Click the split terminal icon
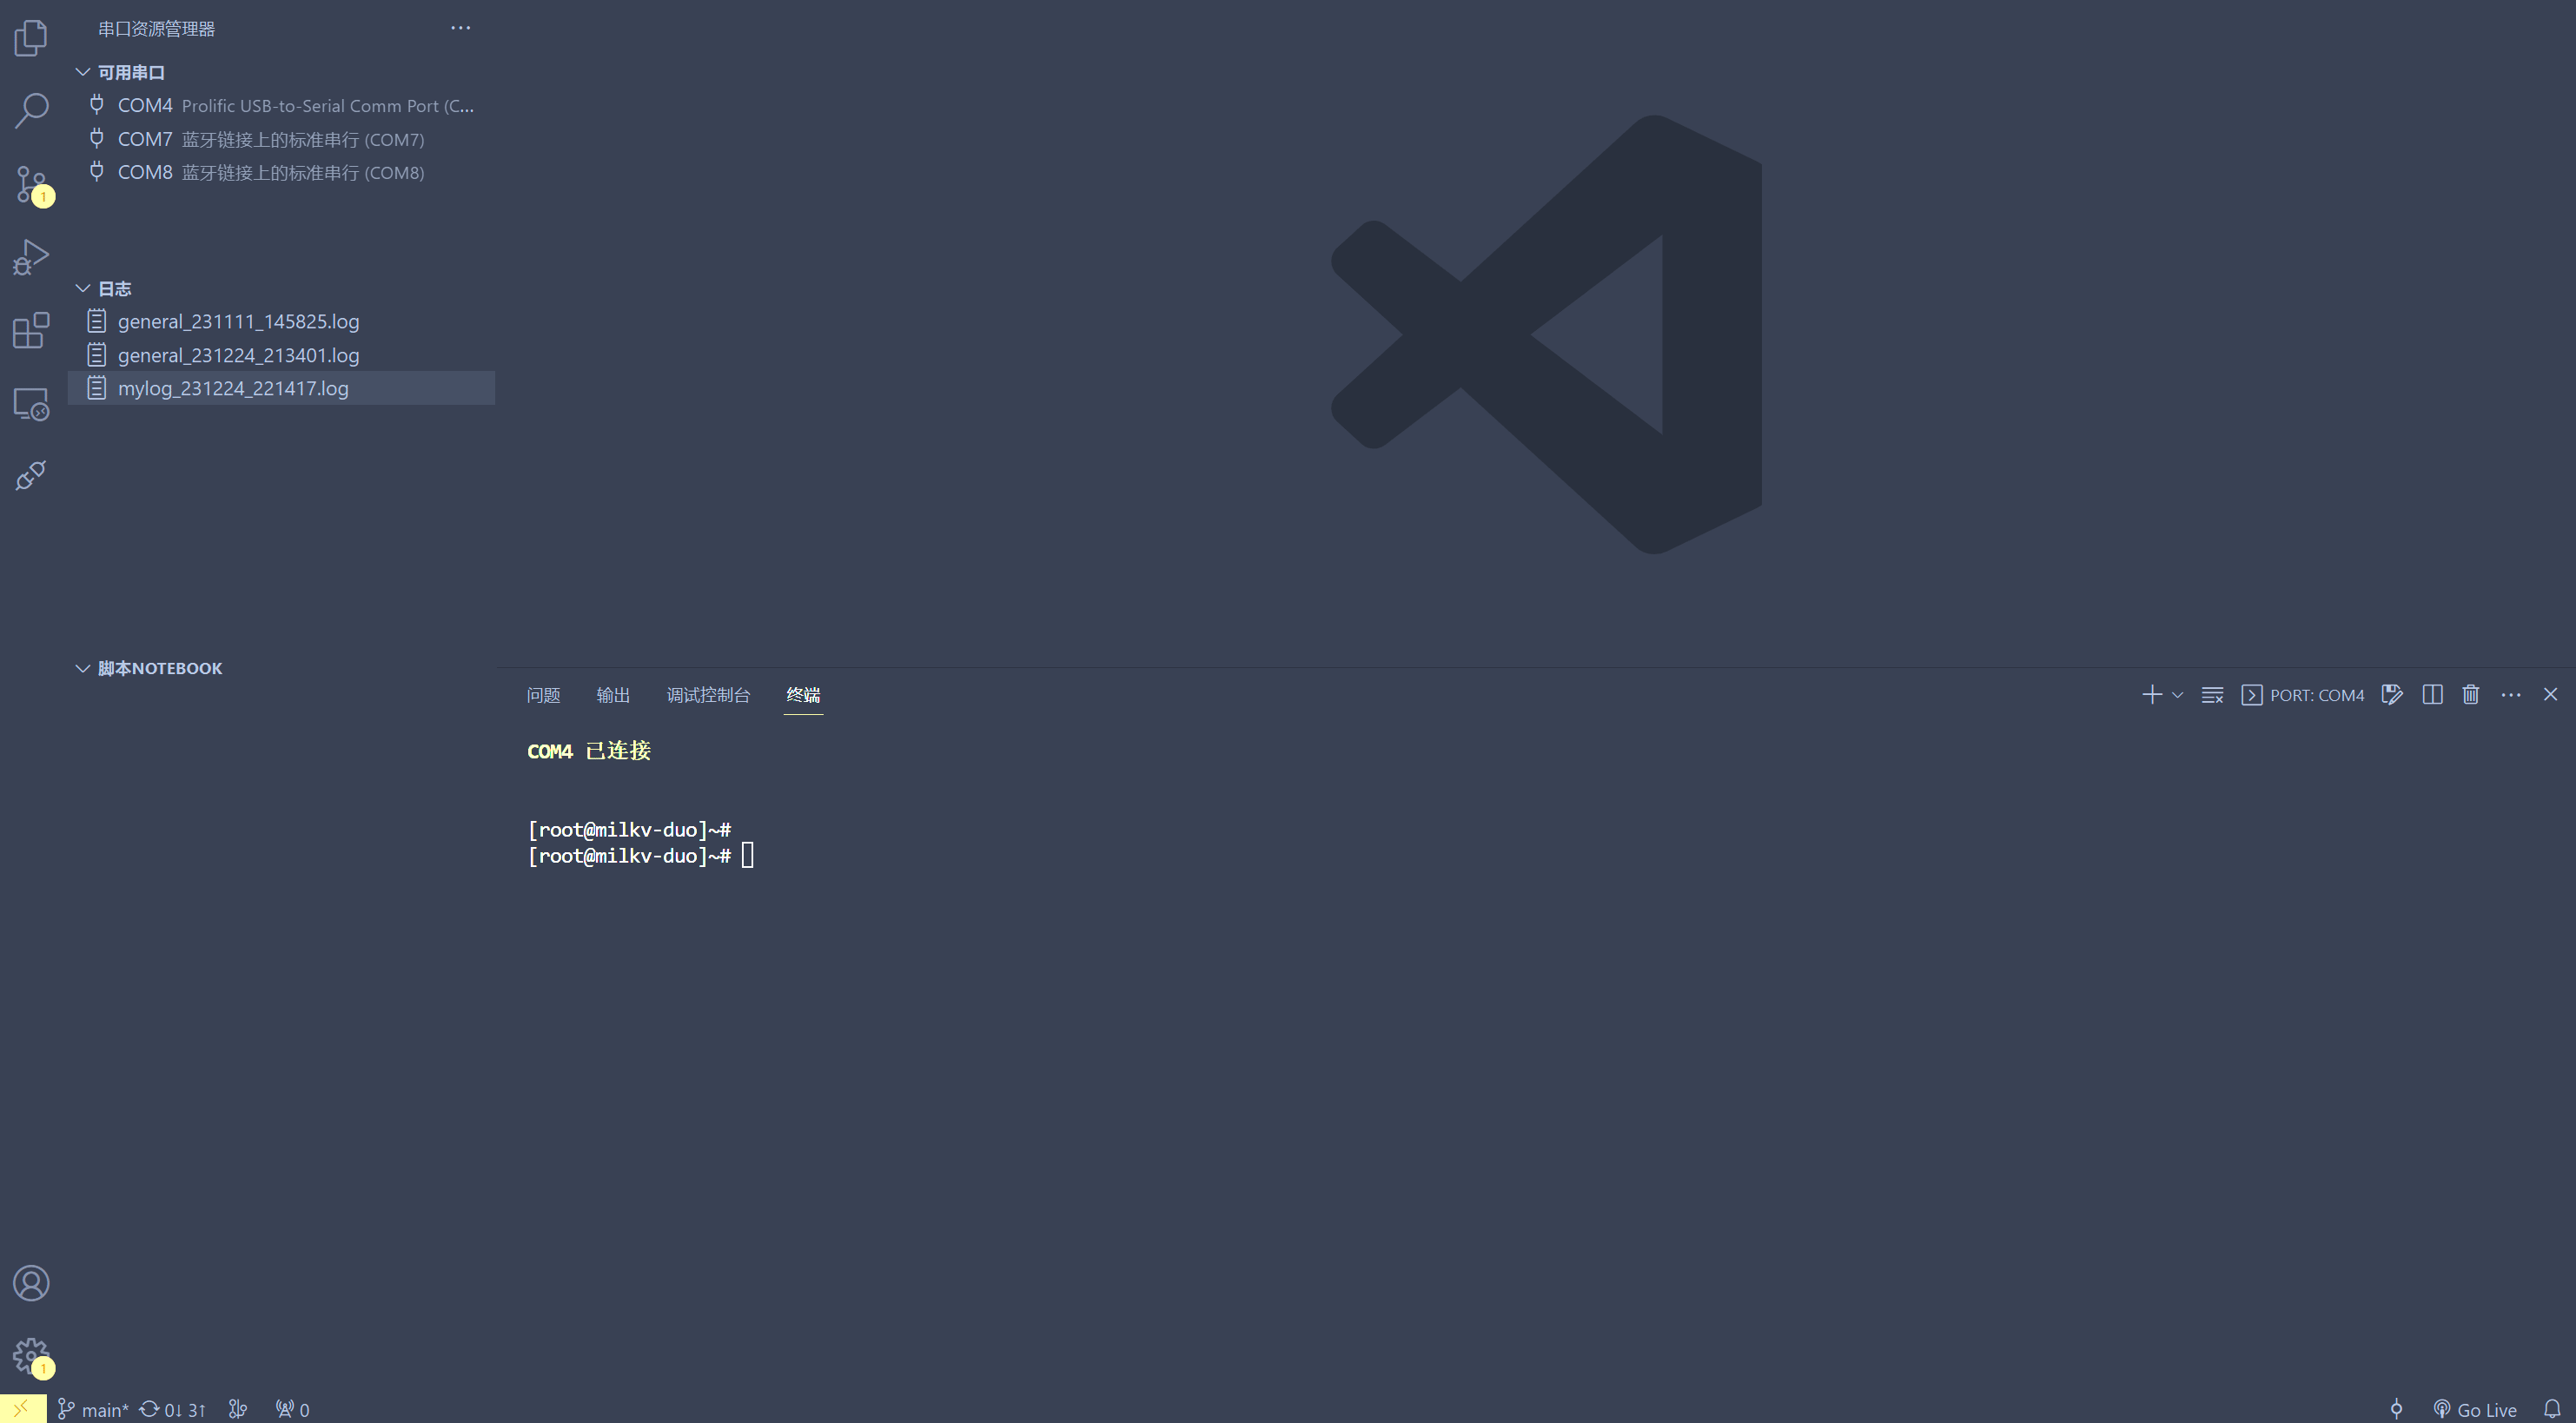The height and width of the screenshot is (1423, 2576). (2432, 695)
